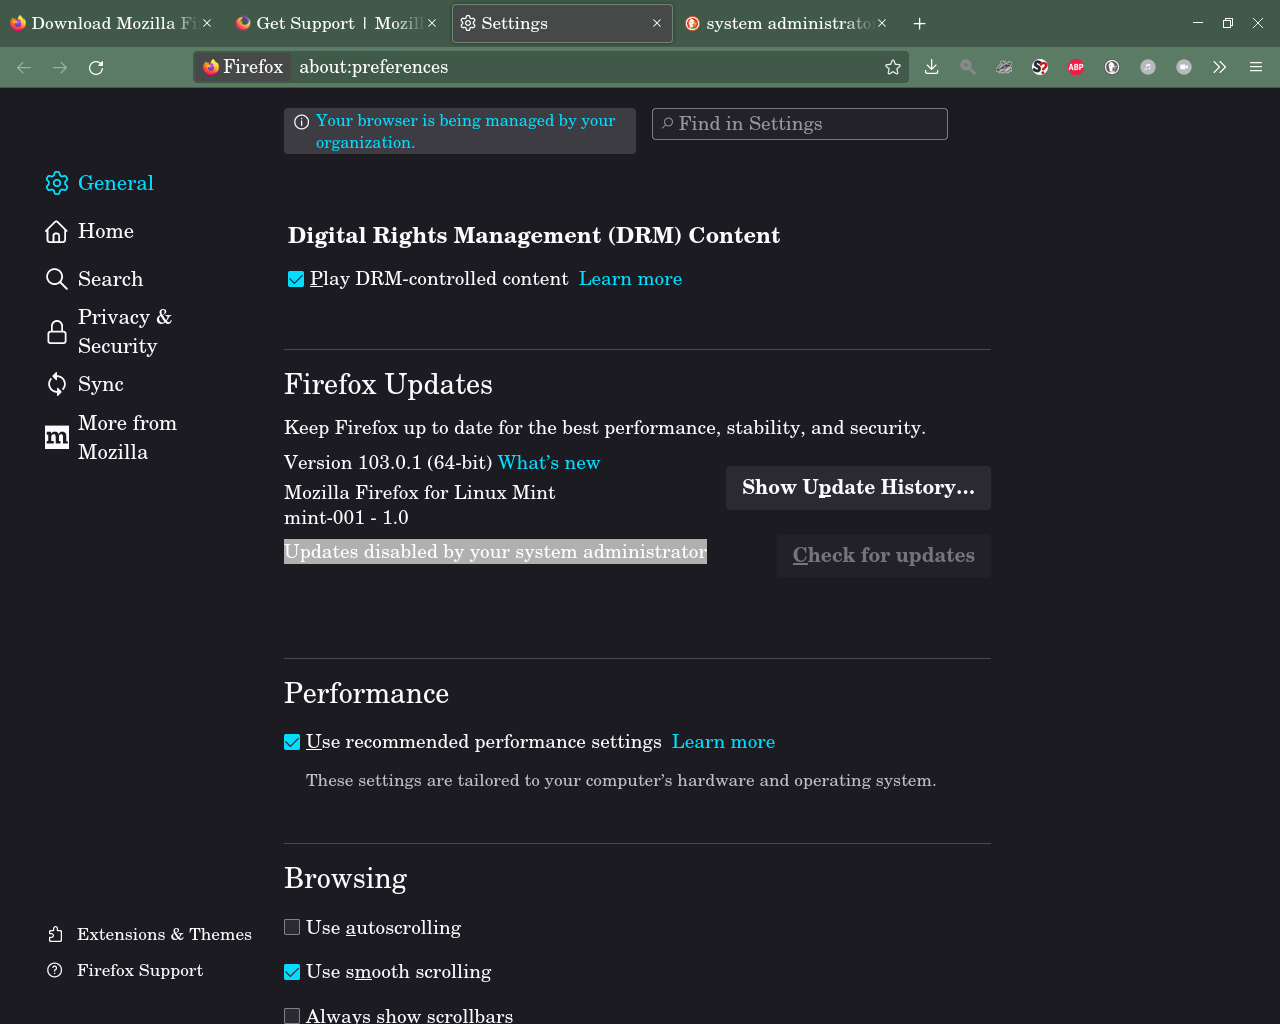Screen dimensions: 1280x1024
Task: Enable Use autoscrolling checkbox
Action: tap(292, 927)
